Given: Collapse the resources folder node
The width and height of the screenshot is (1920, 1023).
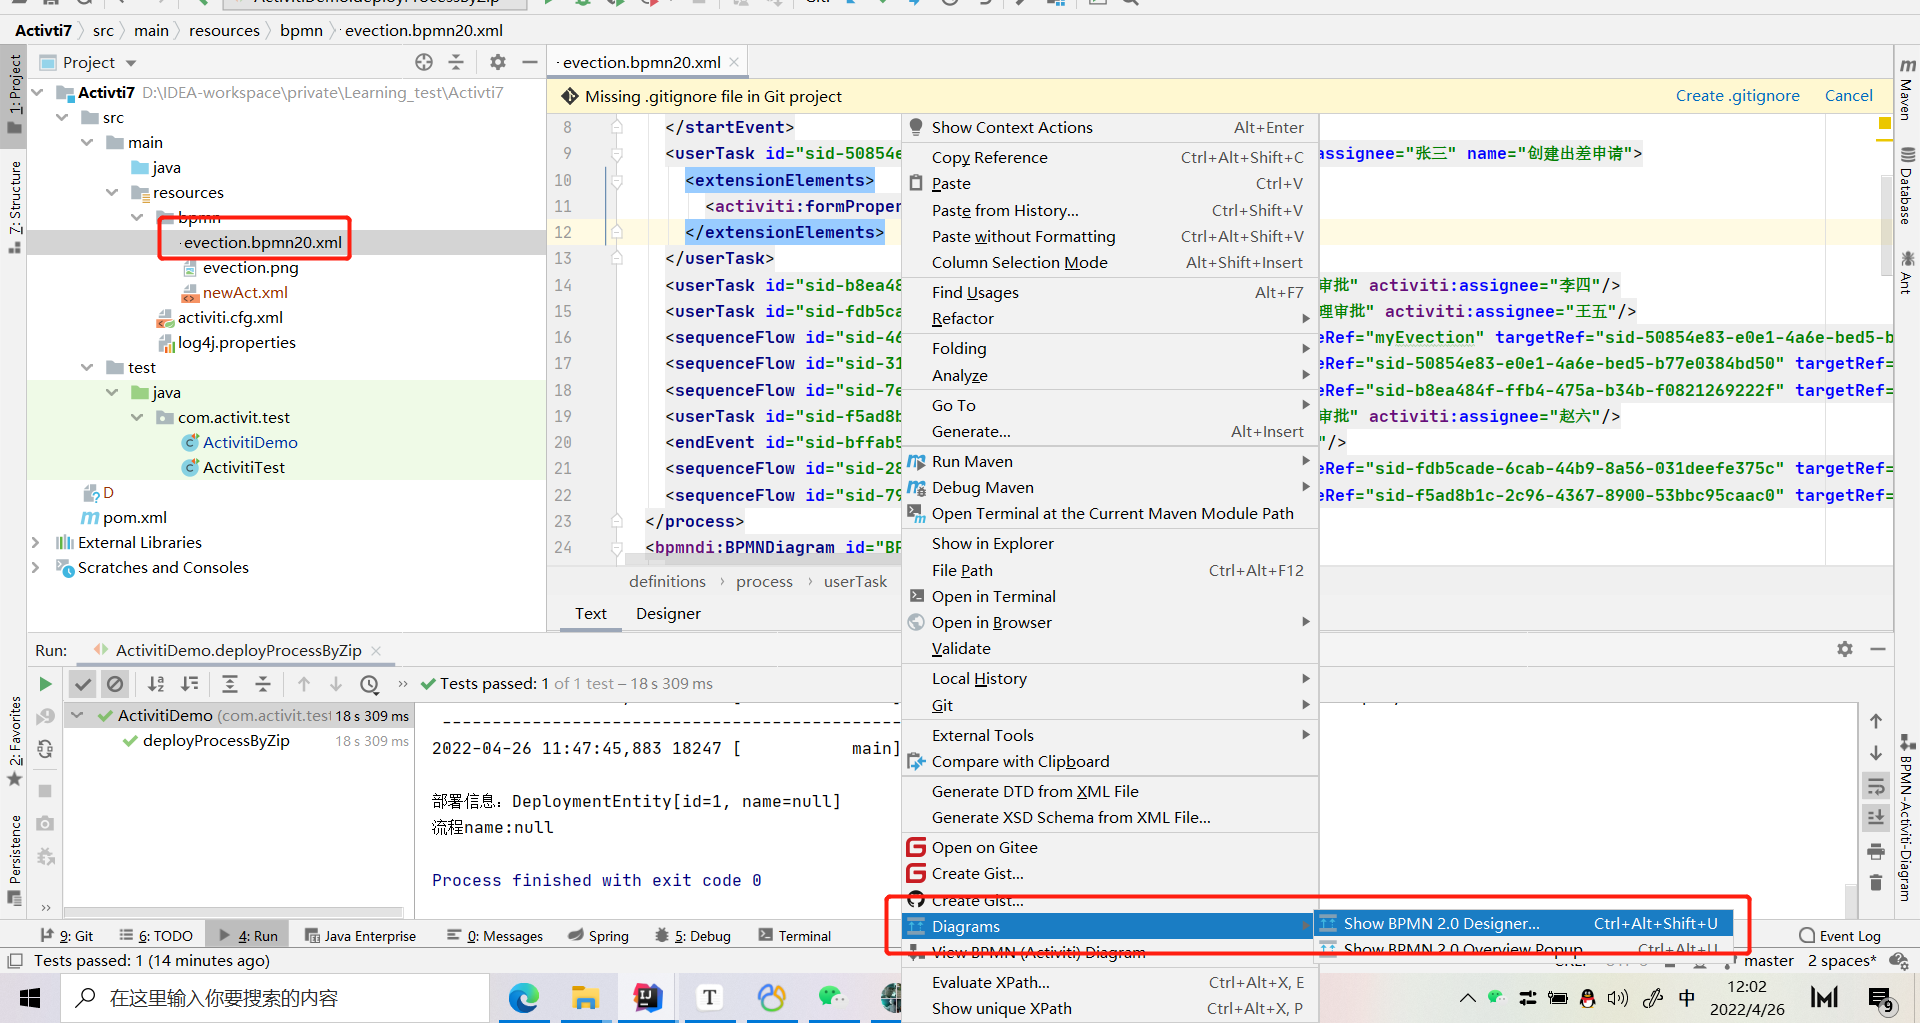Looking at the screenshot, I should point(112,193).
